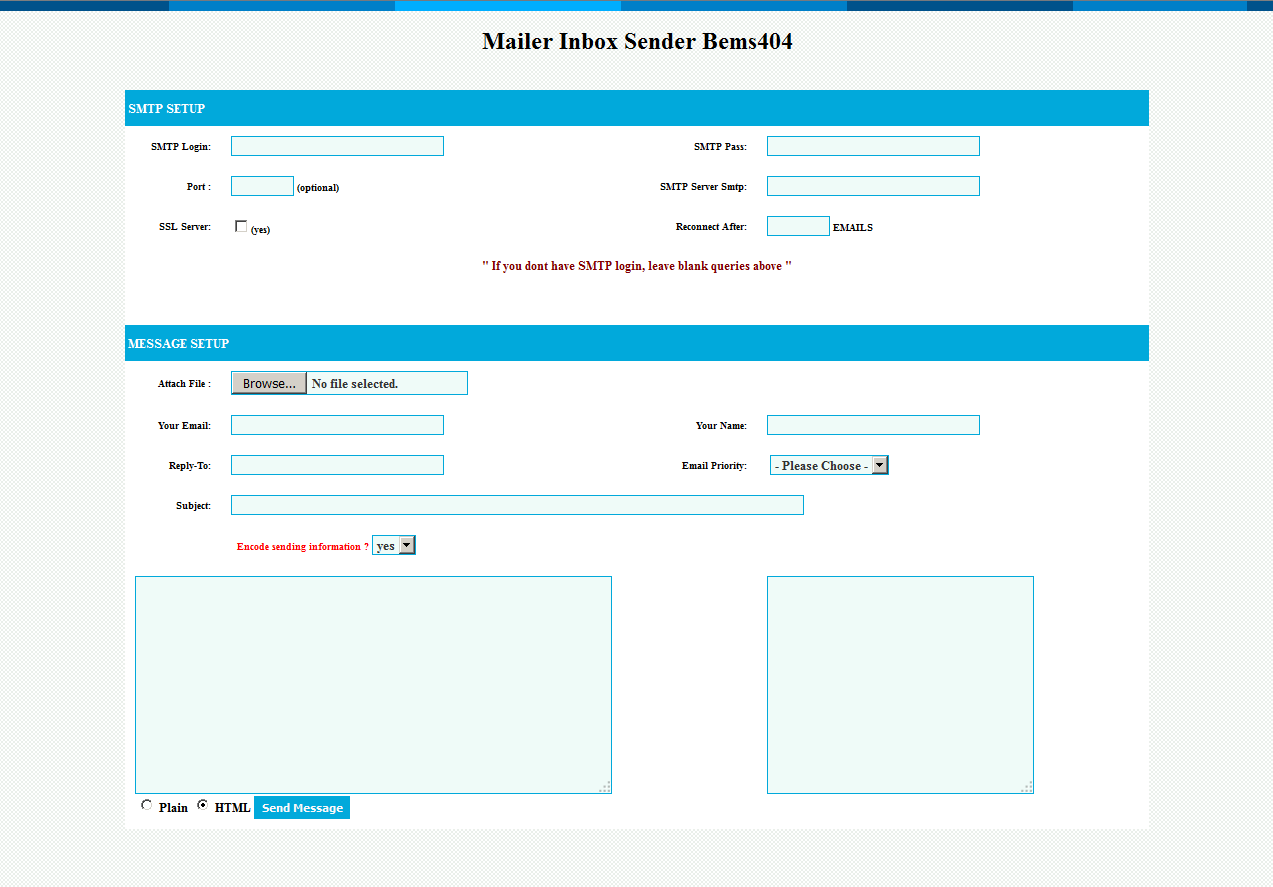Click the Subject input field
1273x887 pixels.
point(517,505)
